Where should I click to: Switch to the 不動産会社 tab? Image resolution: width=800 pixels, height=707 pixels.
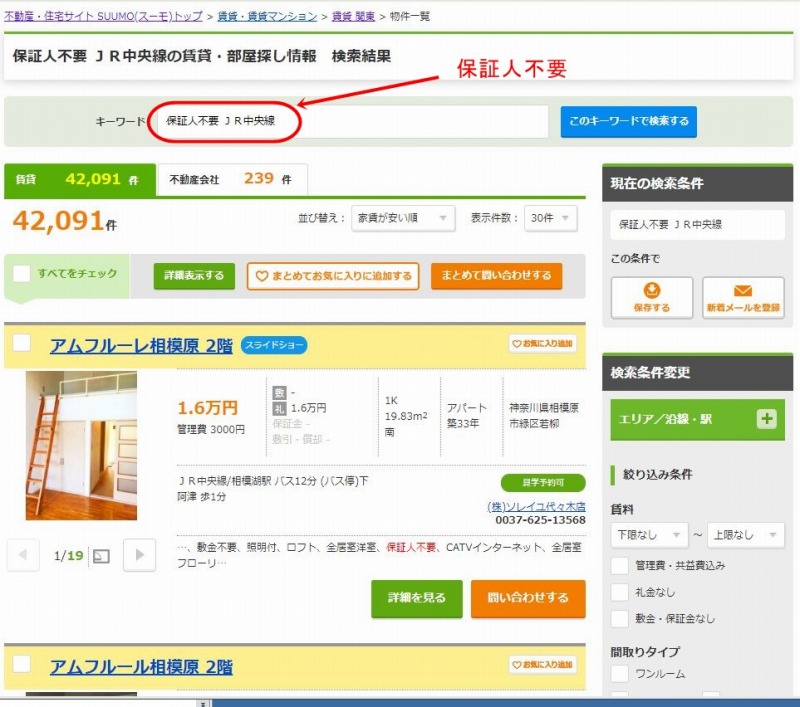232,180
